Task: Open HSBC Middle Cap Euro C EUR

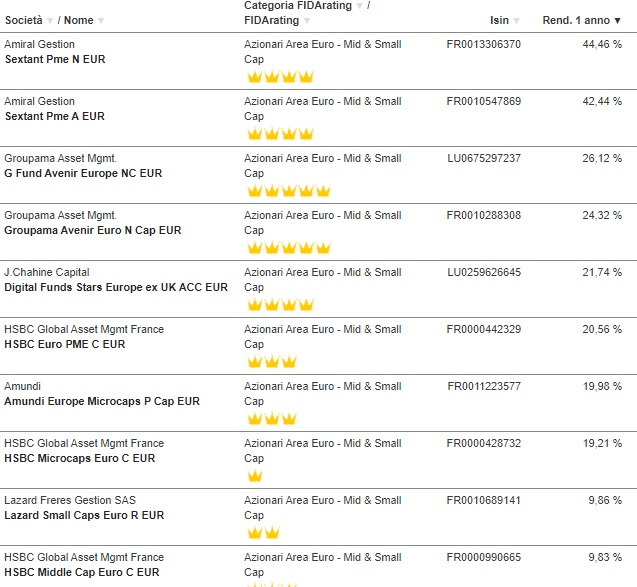Action: [82, 572]
